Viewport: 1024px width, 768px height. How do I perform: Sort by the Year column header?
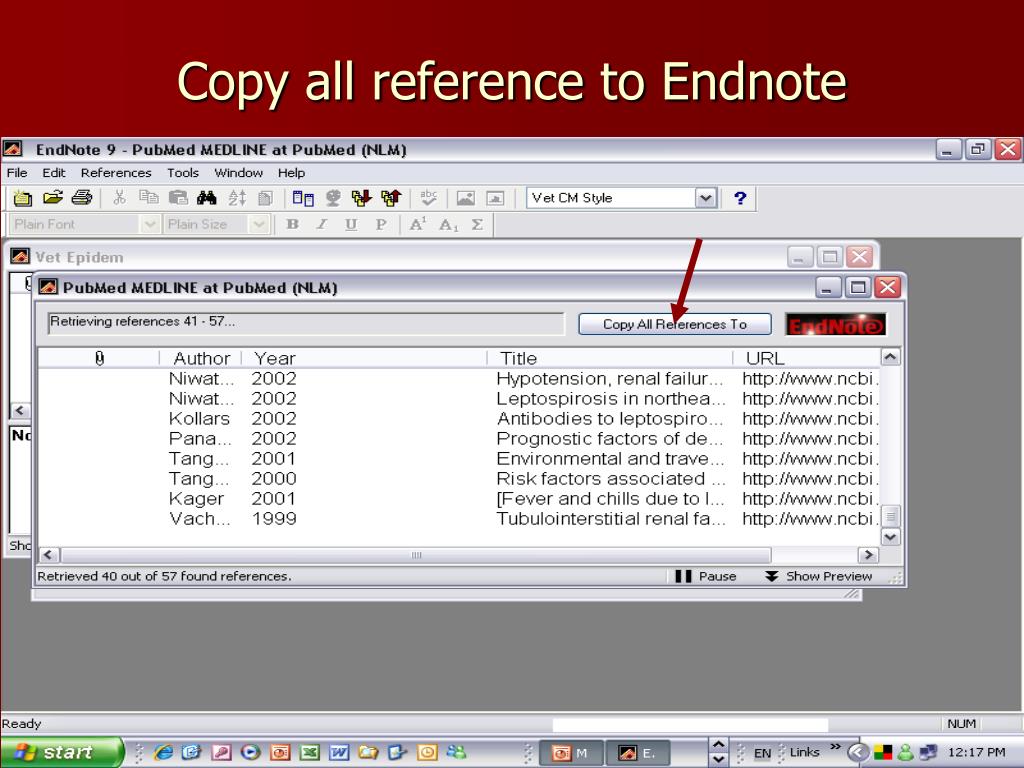tap(364, 358)
